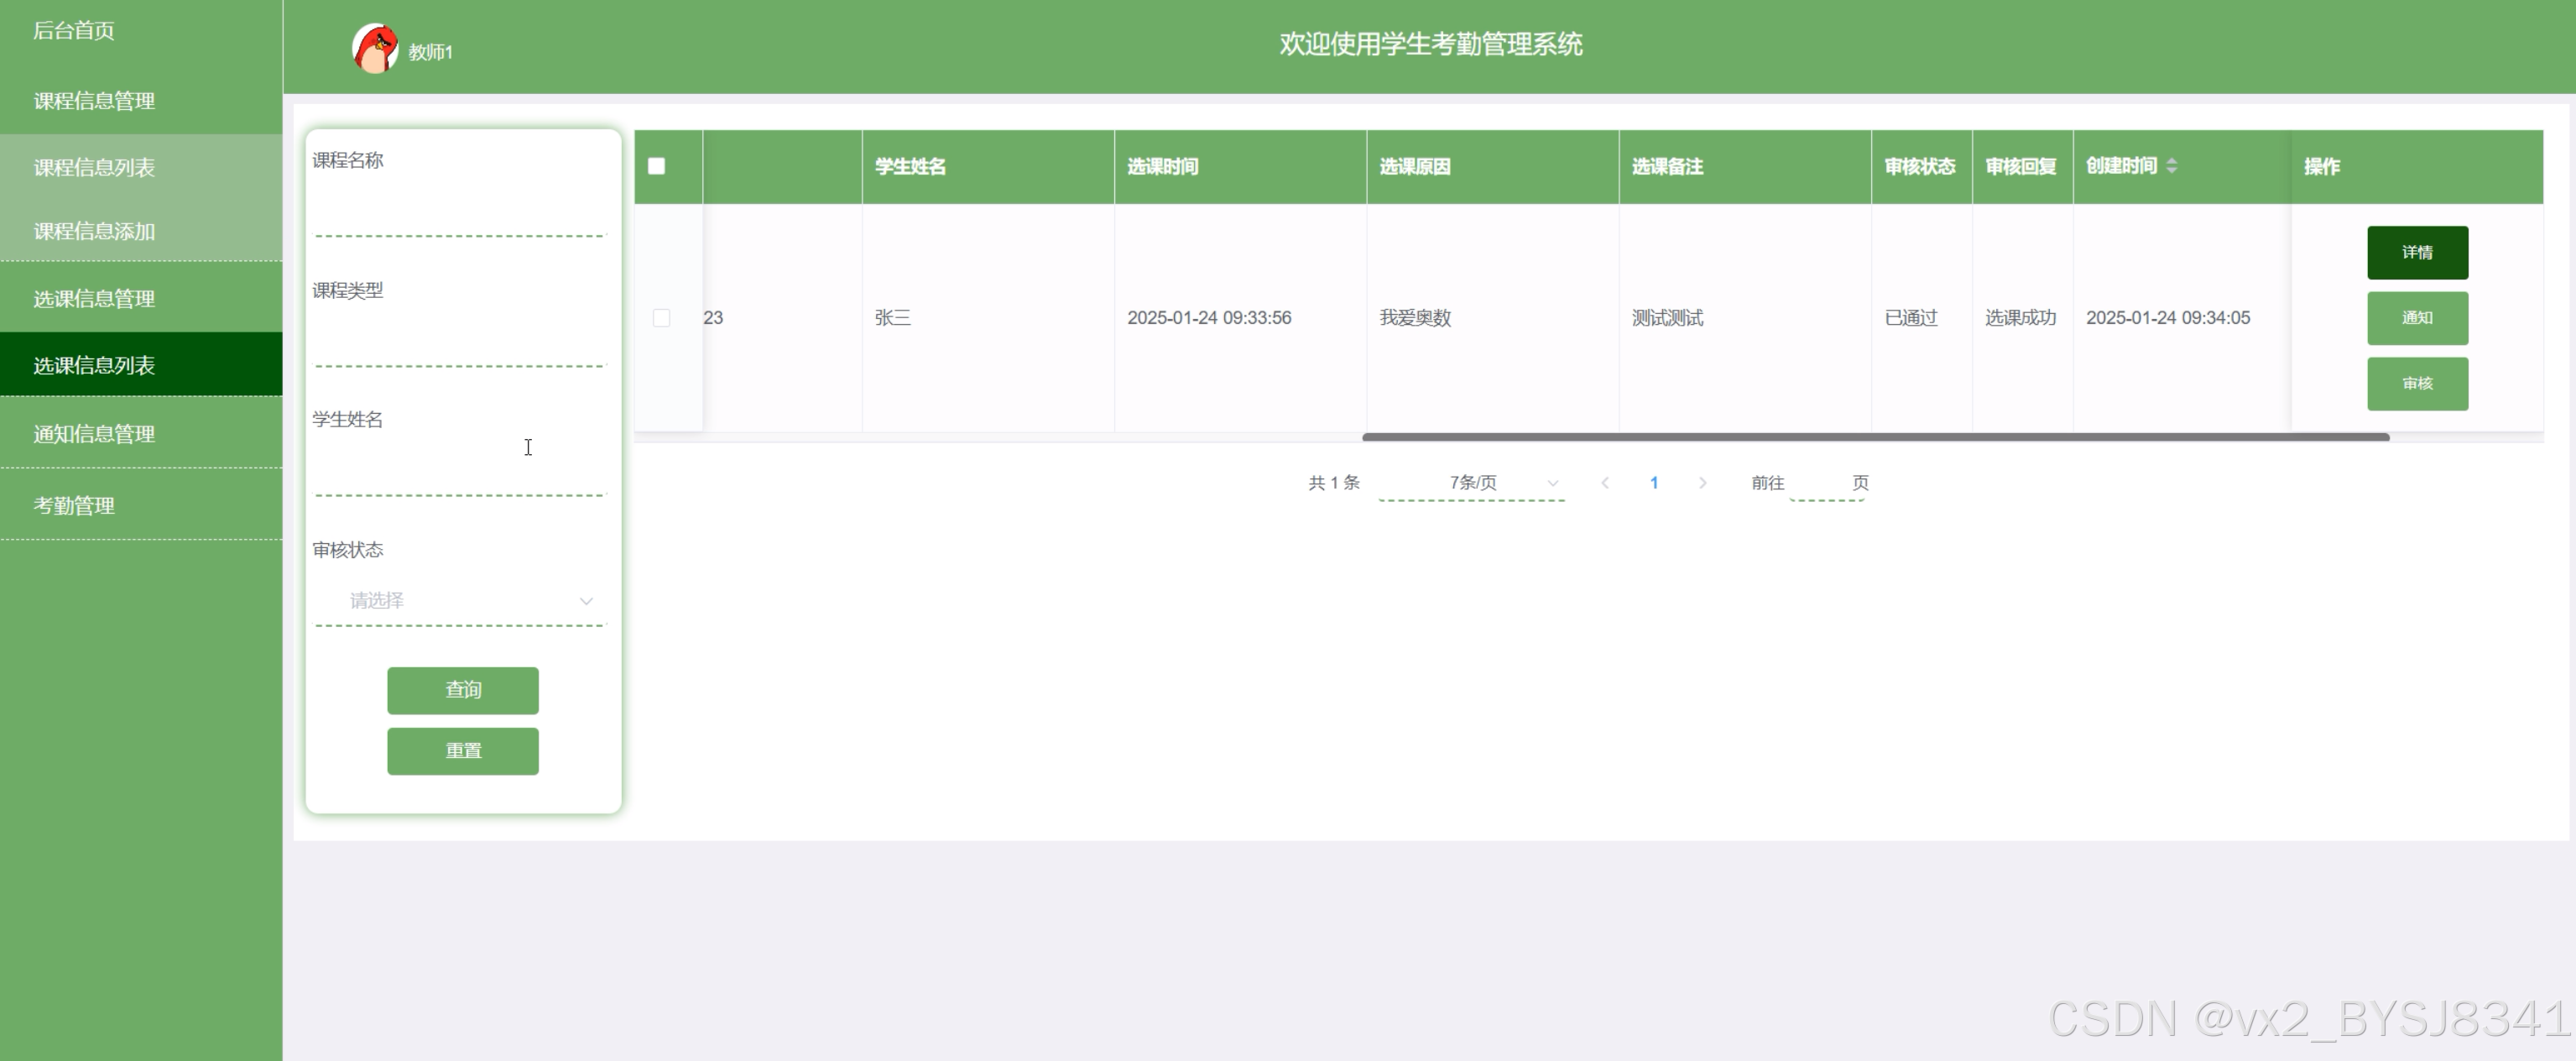Toggle the select-all header checkbox
2576x1061 pixels.
click(x=657, y=166)
